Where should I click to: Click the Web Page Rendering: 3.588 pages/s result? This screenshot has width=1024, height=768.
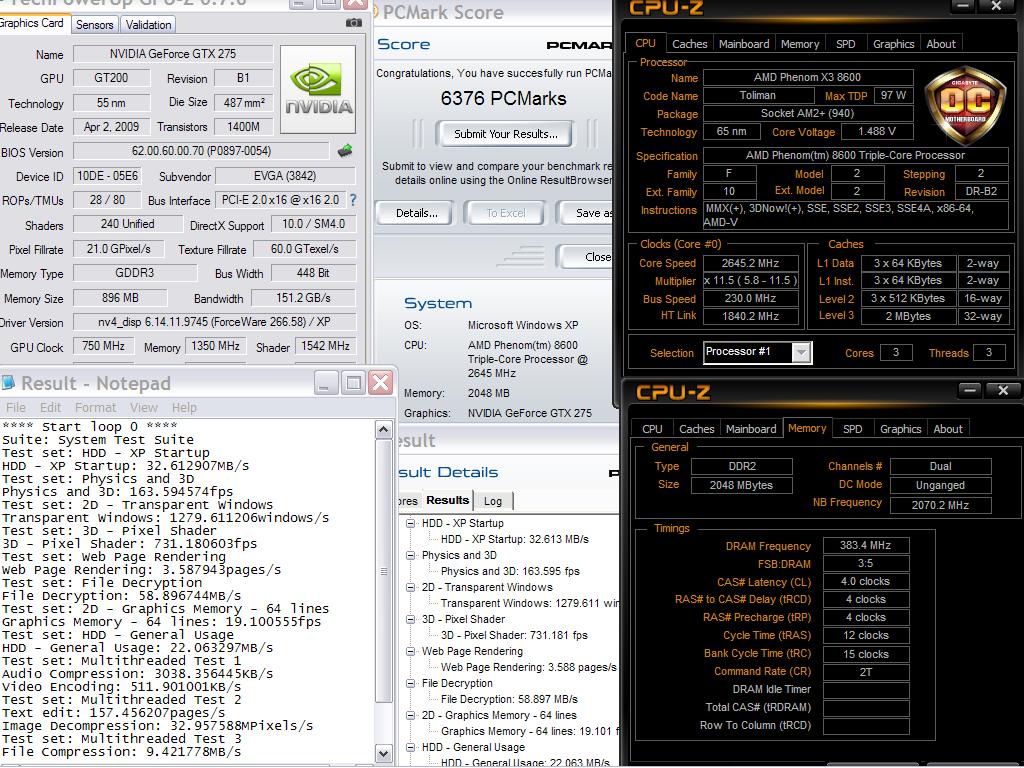click(528, 667)
